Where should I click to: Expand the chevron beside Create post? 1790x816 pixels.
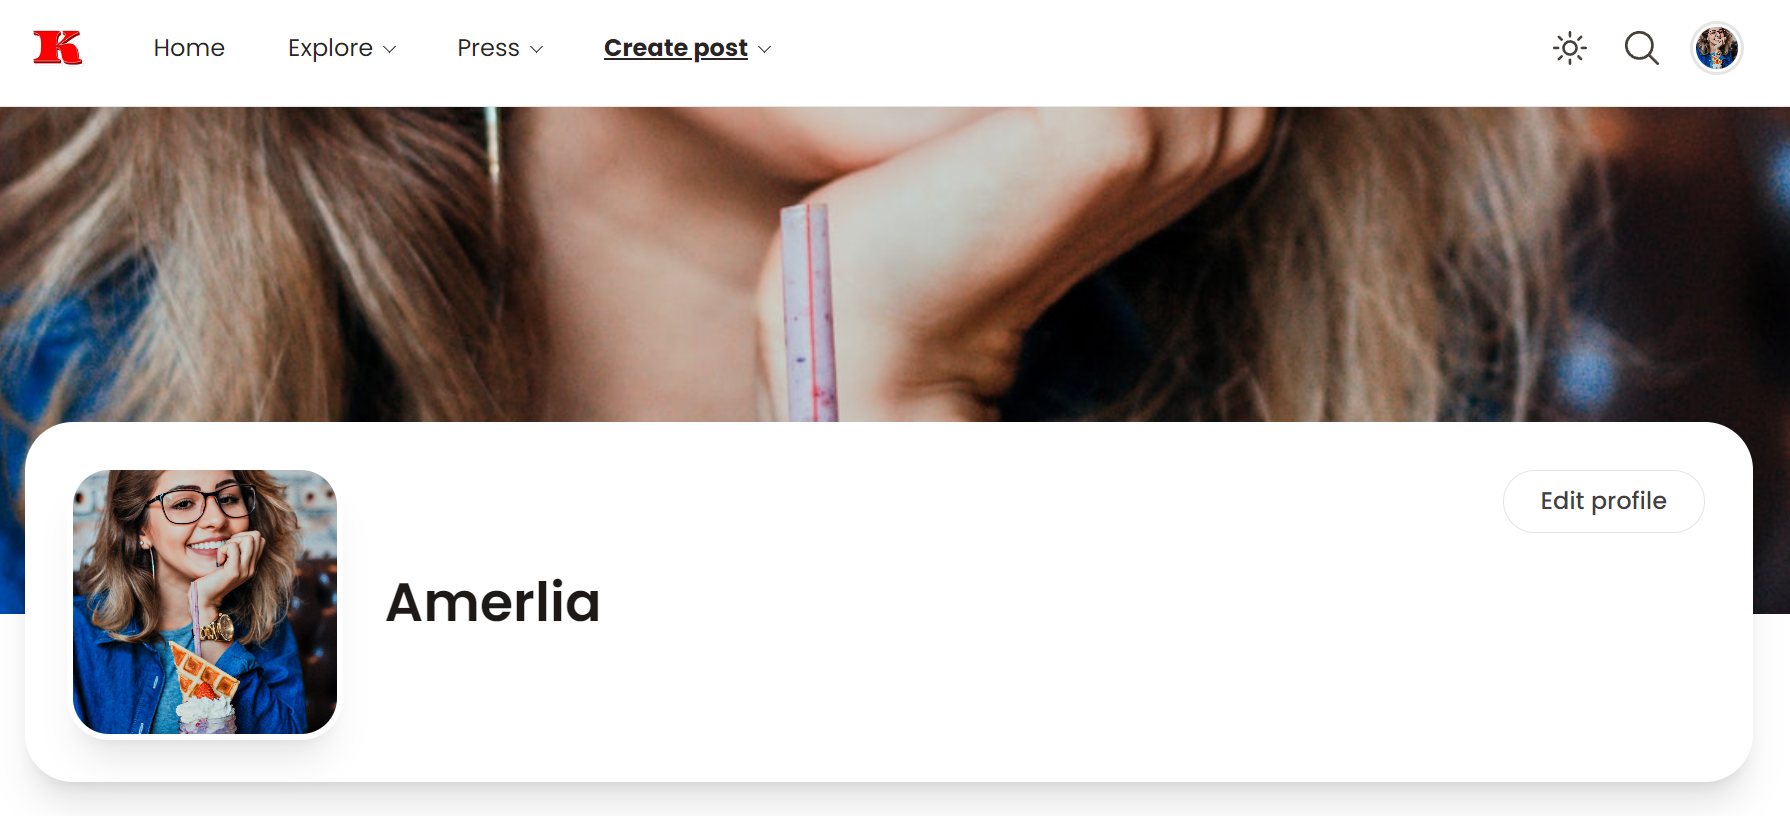click(x=765, y=49)
